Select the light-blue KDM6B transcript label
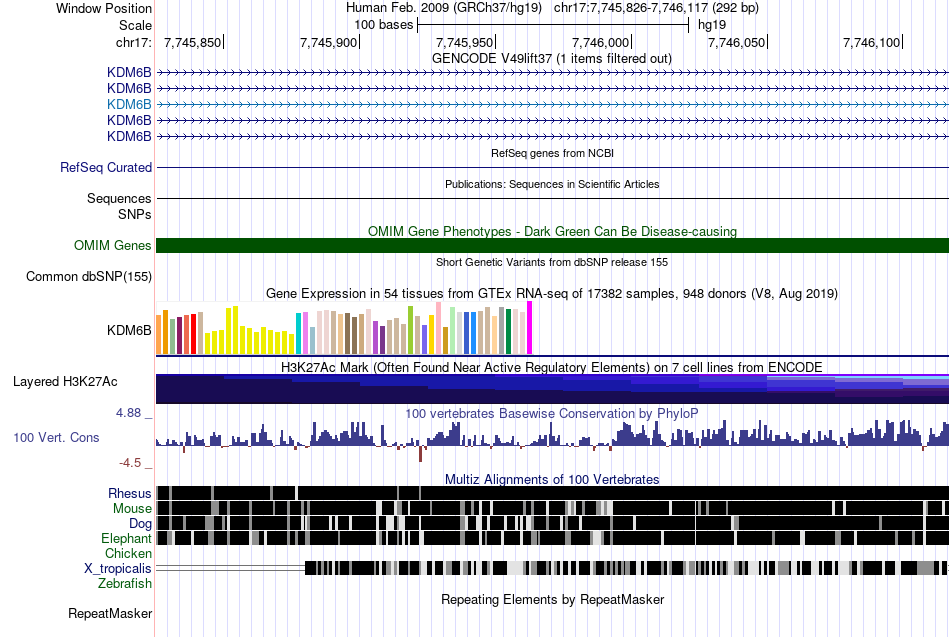 pos(129,104)
